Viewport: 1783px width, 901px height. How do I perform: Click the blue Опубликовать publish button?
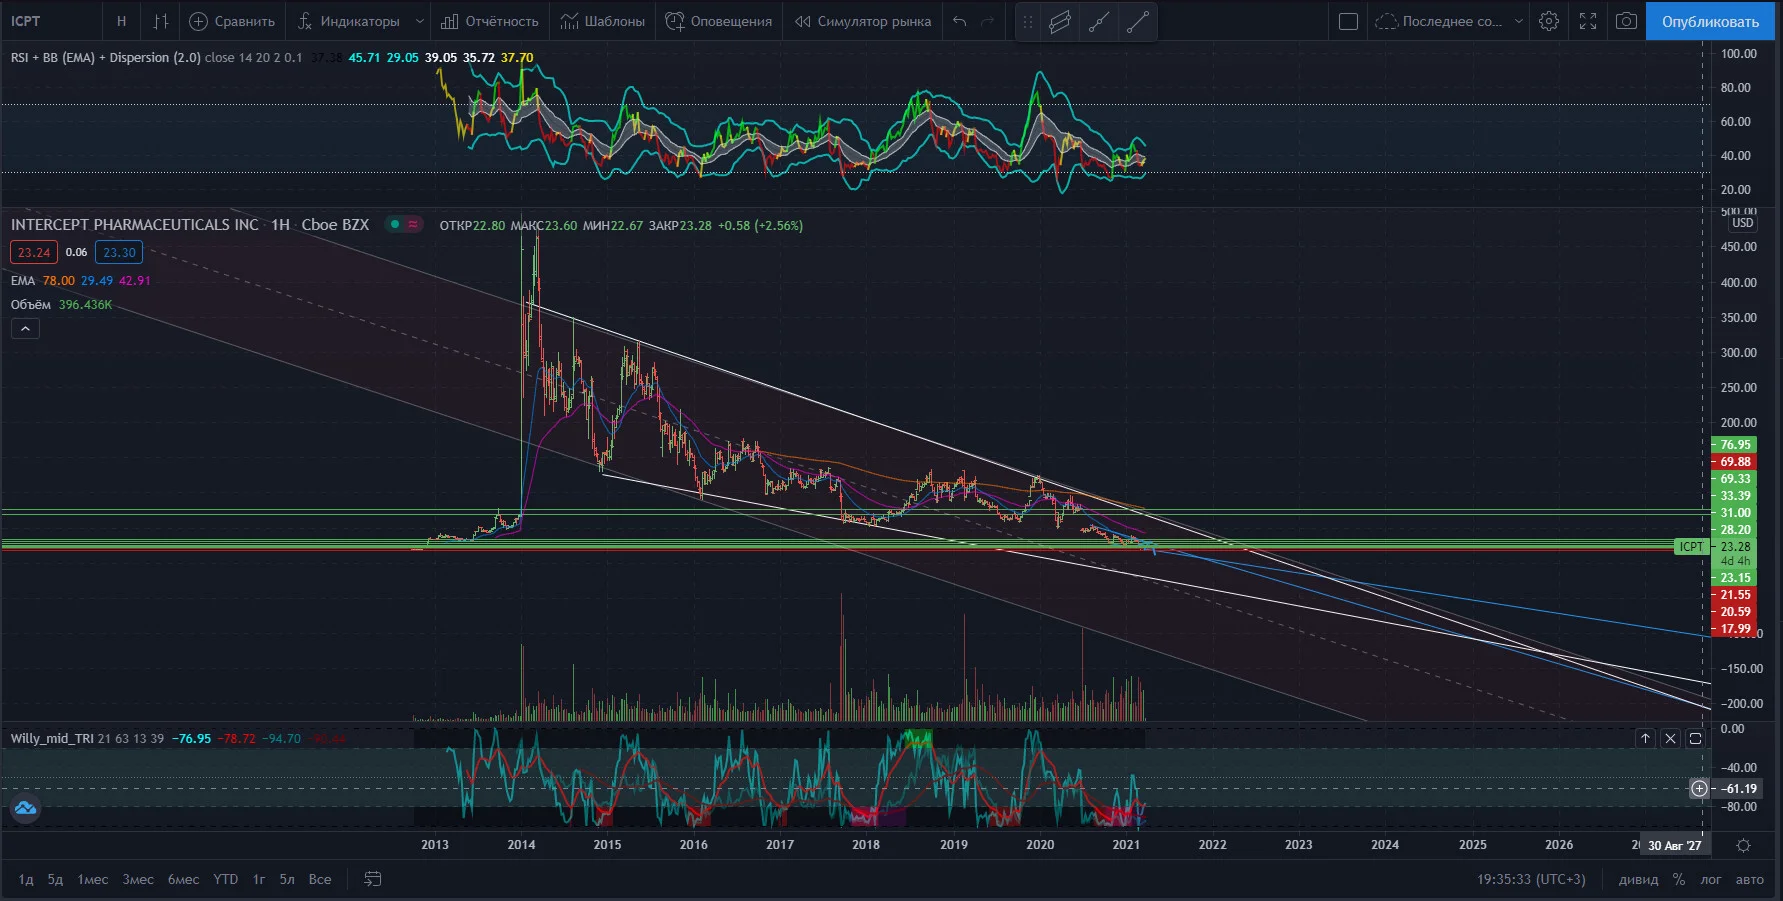click(x=1710, y=21)
